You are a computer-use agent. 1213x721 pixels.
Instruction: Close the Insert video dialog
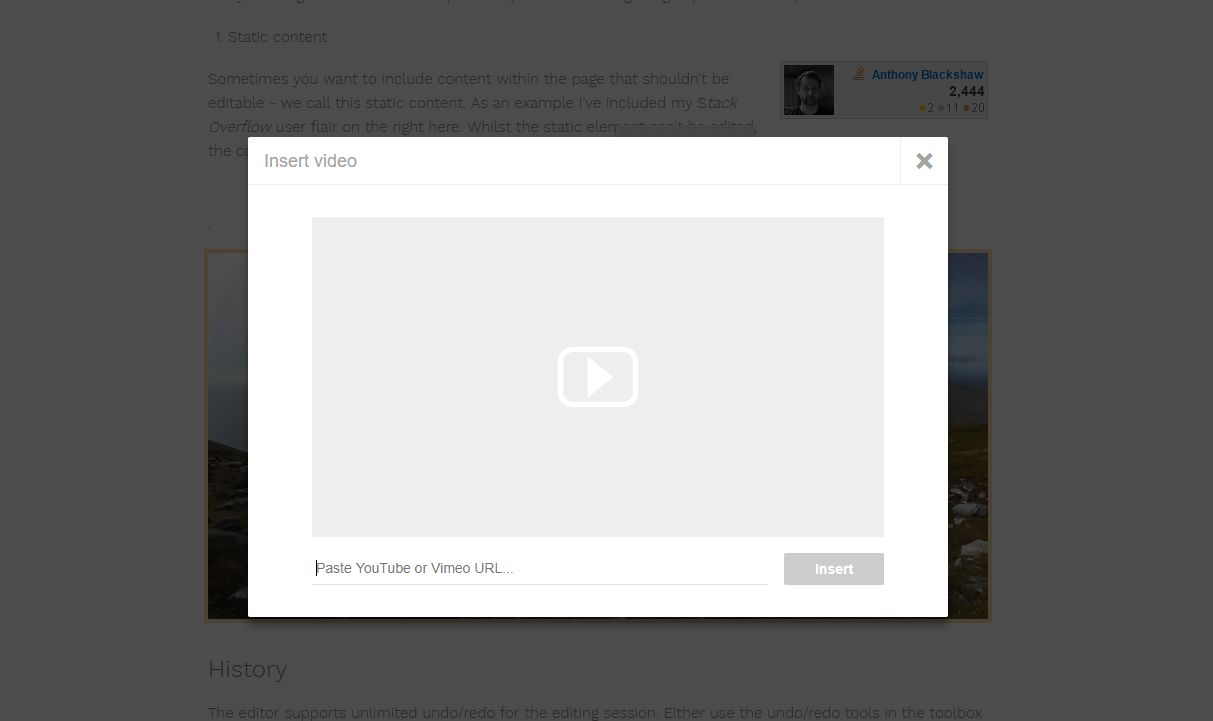[x=924, y=161]
